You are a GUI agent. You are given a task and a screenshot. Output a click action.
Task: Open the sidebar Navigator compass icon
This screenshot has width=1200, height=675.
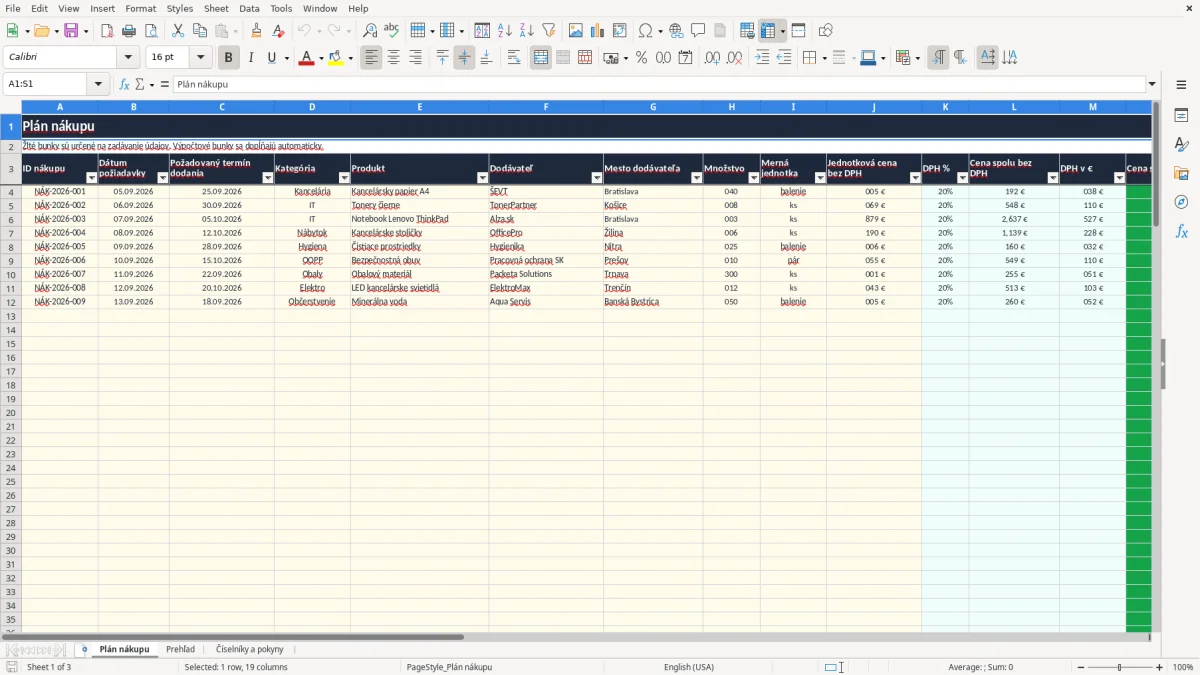1181,202
